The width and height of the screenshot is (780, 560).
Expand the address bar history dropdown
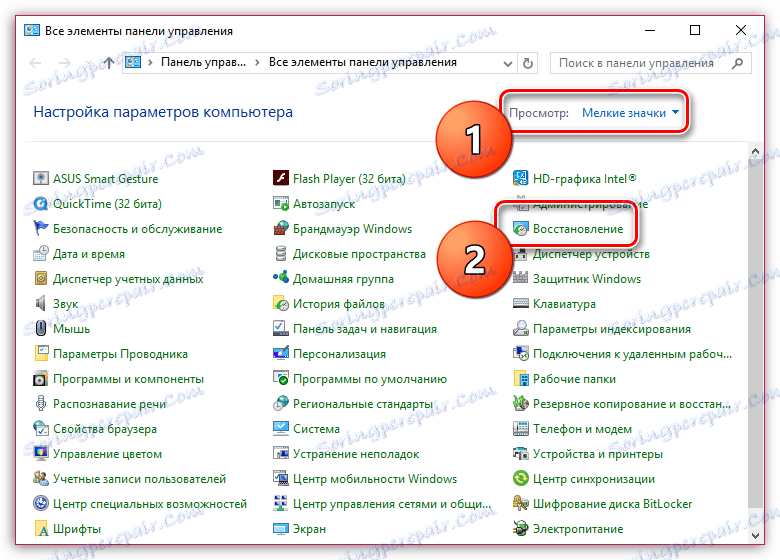click(507, 63)
